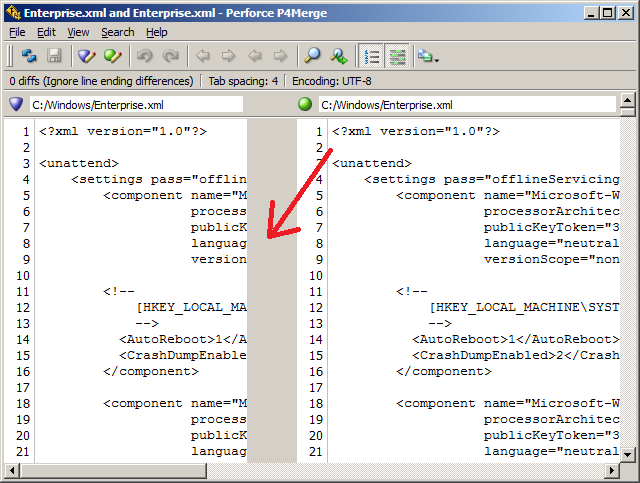Click the horizontal scrollbar right arrow
Screen dimensions: 640x483
pyautogui.click(x=611, y=470)
